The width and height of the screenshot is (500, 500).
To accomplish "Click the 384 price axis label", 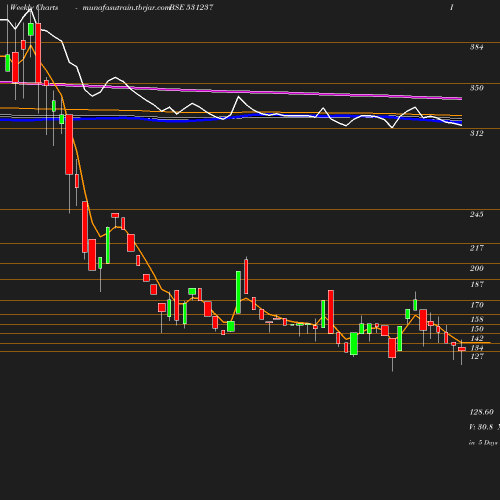I will coord(476,47).
